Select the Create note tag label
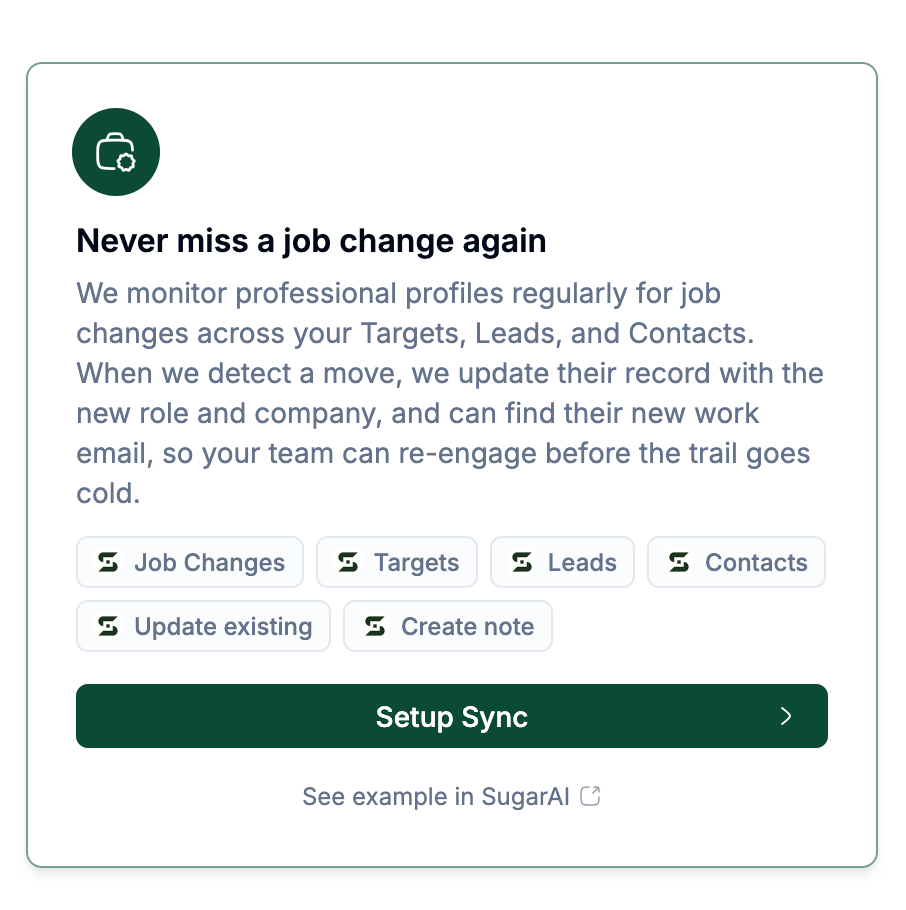 [468, 626]
